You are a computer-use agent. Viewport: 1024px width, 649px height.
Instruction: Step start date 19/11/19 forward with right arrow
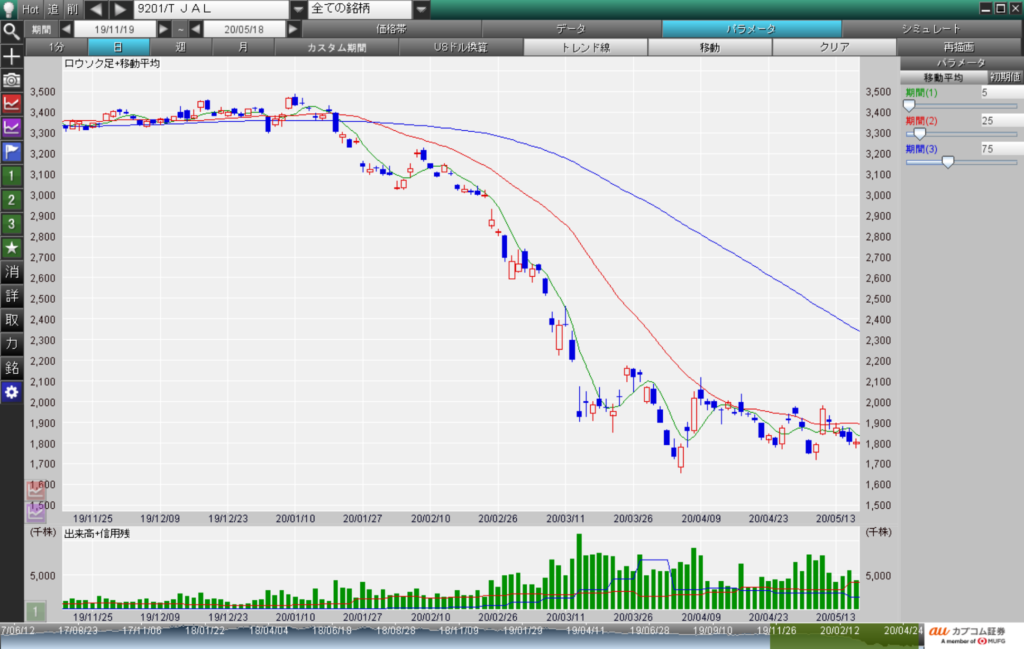tap(165, 29)
